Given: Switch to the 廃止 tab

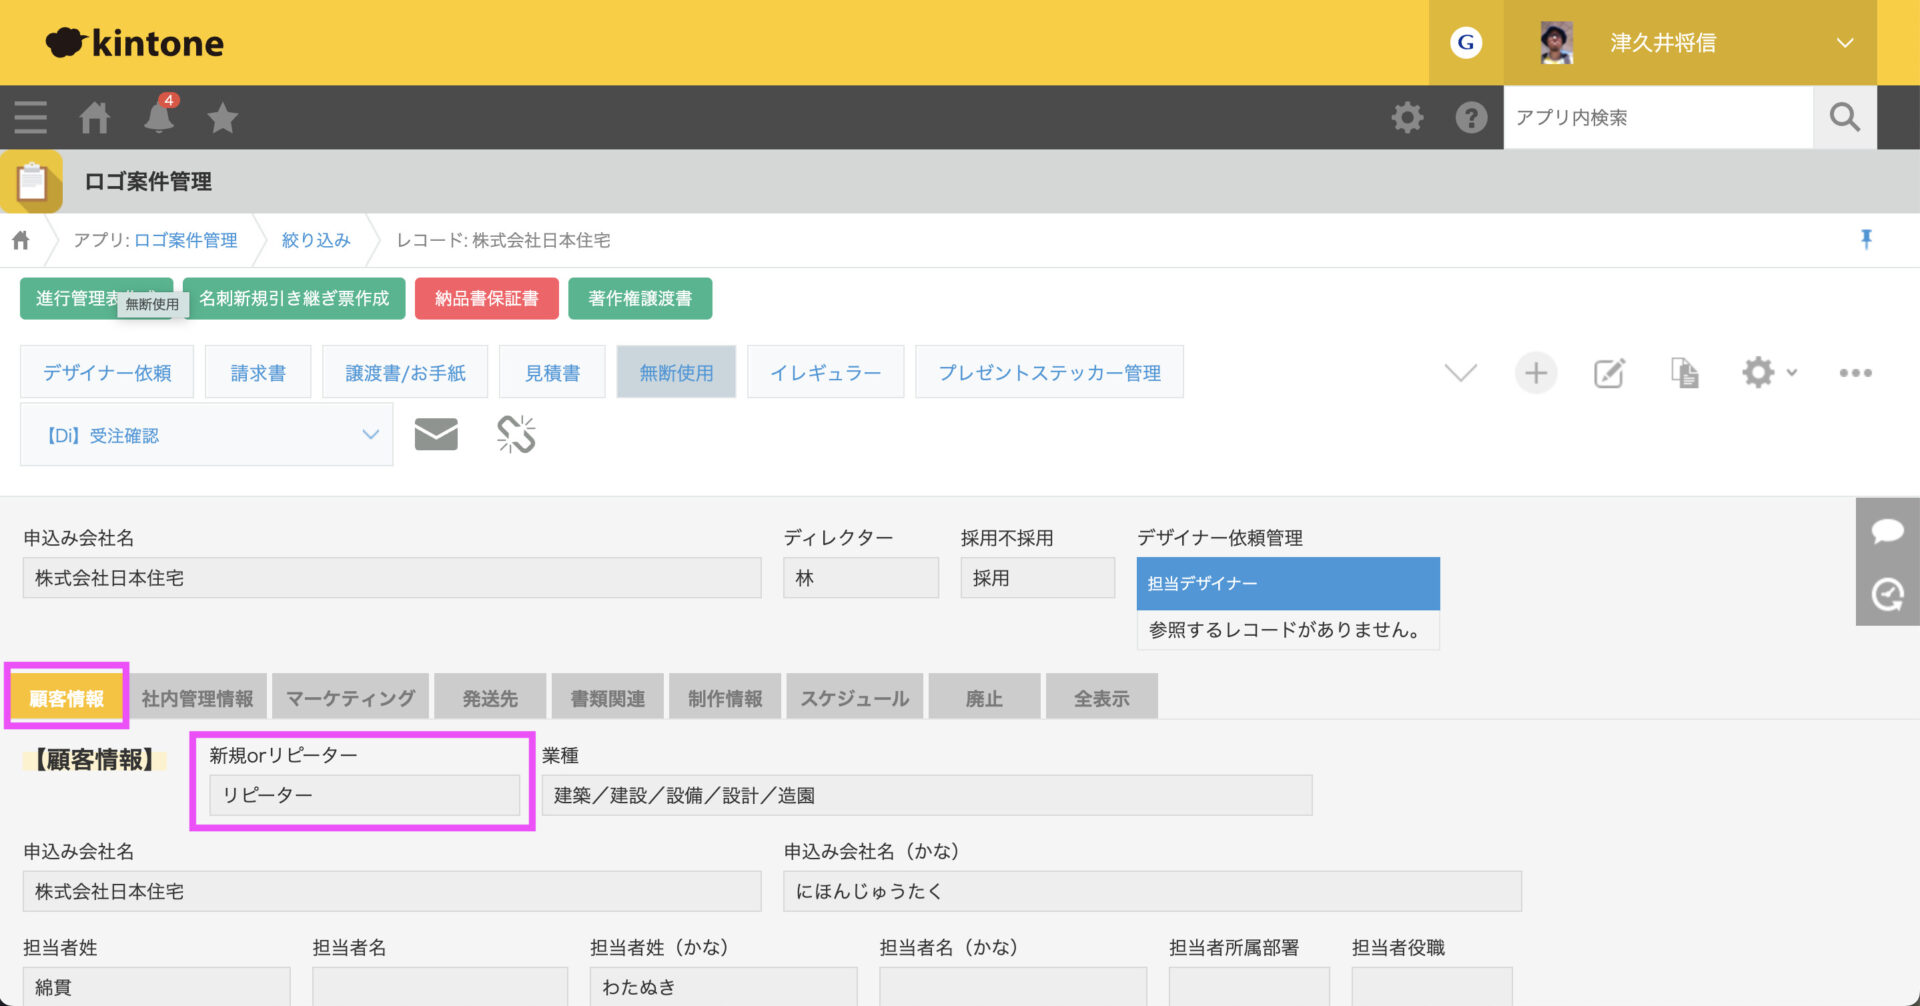Looking at the screenshot, I should 984,698.
